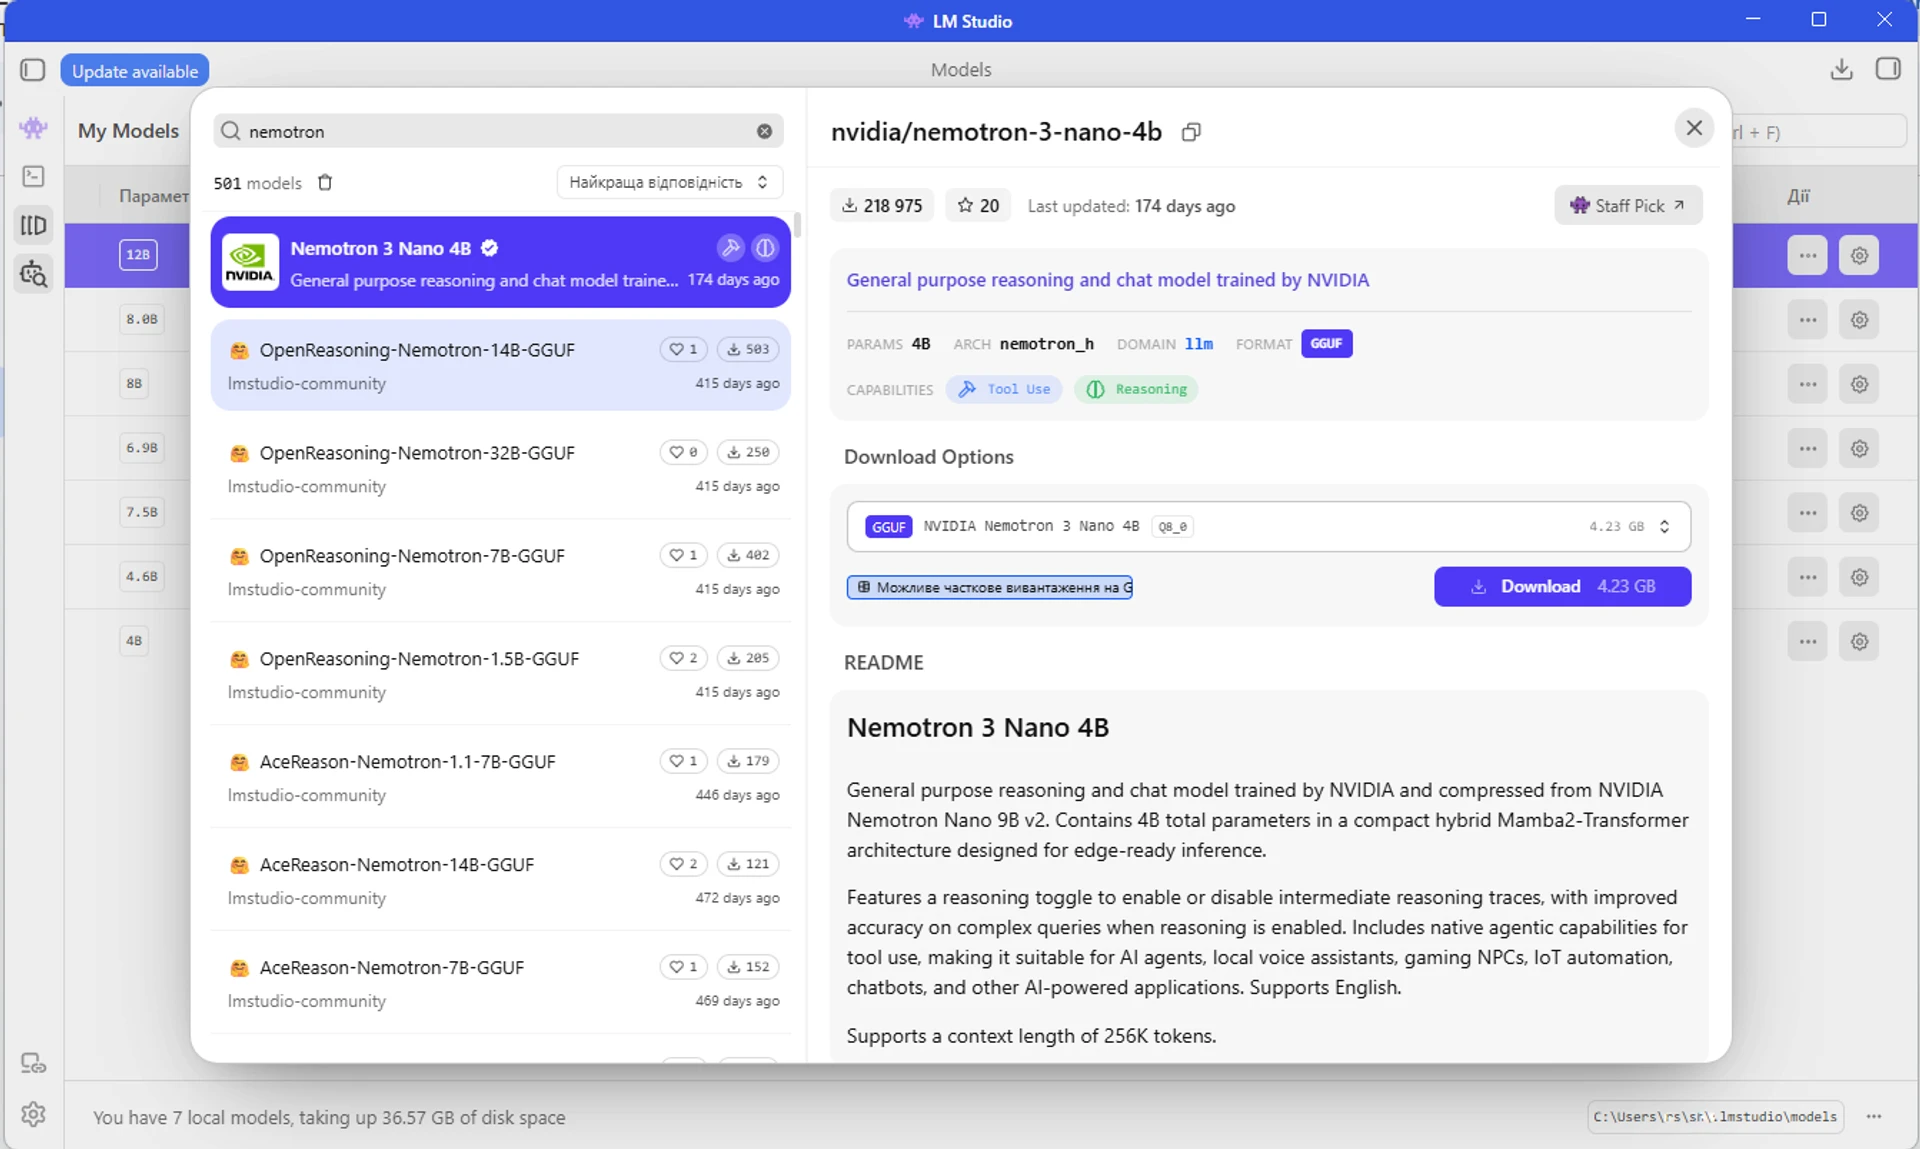Open app settings gear in the sidebar

point(33,1114)
